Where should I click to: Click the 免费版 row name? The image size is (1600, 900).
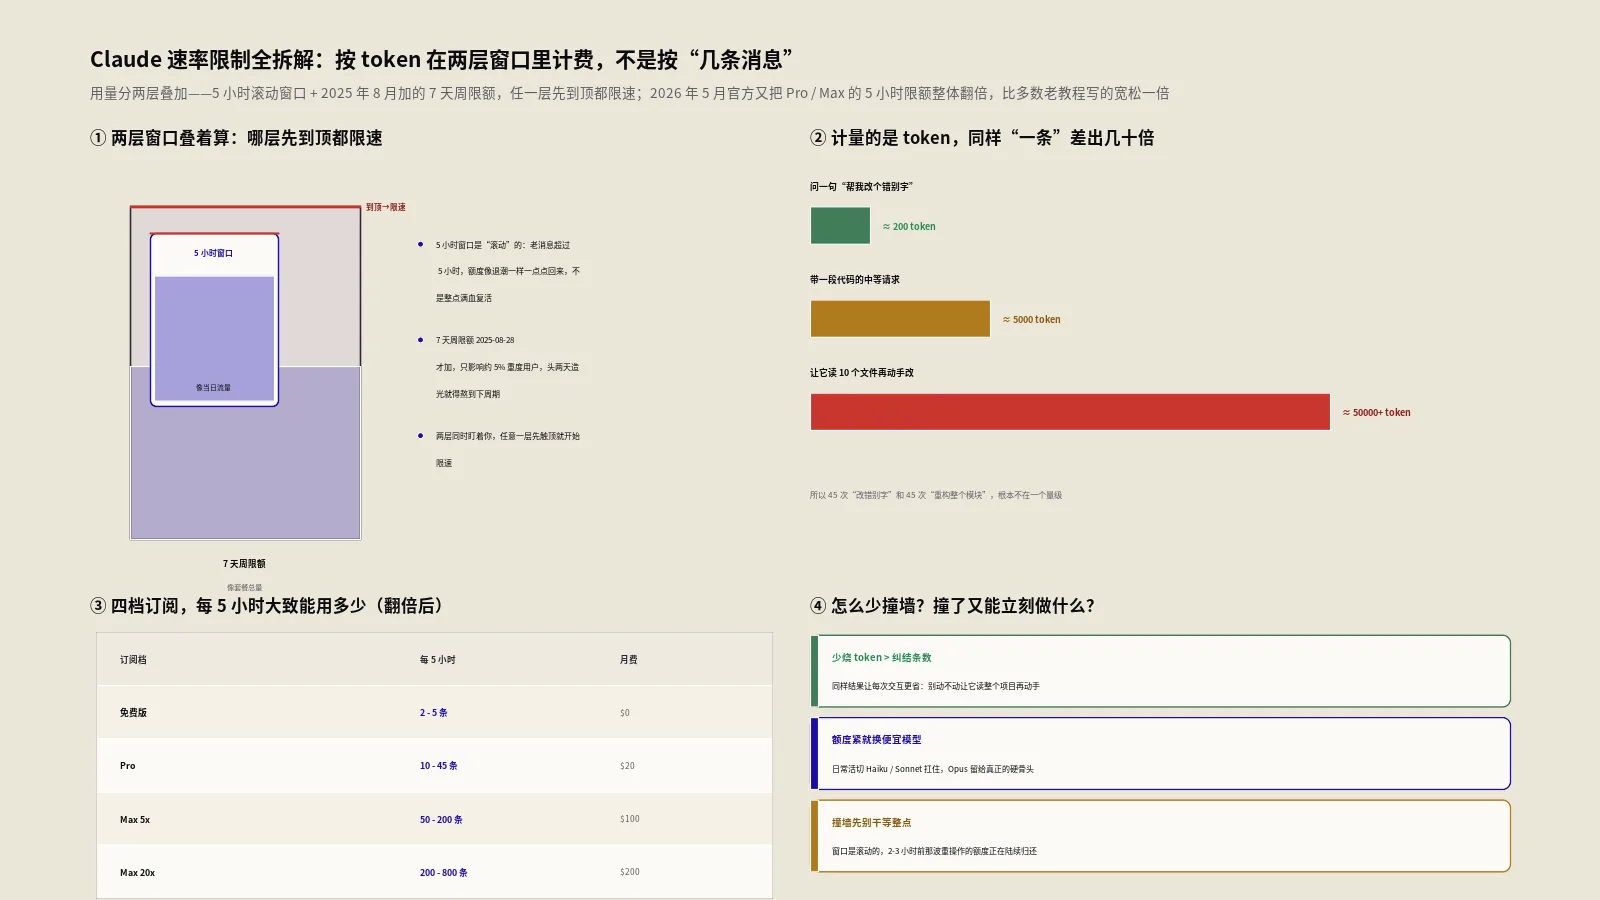[x=133, y=713]
